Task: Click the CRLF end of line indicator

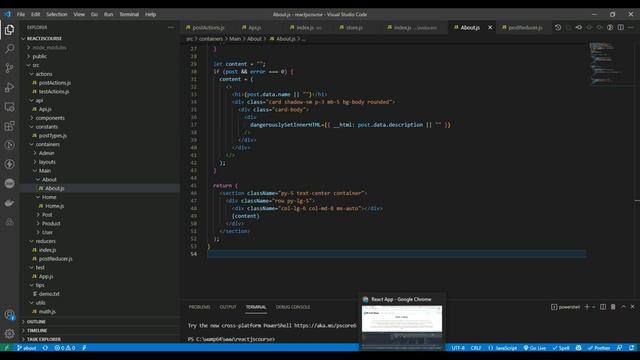Action: point(476,348)
